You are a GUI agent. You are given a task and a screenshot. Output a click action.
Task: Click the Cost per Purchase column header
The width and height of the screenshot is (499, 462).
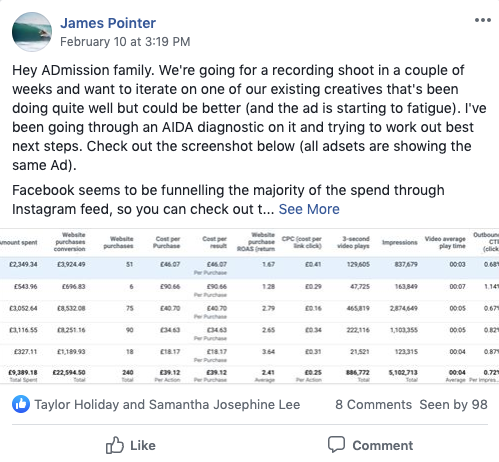point(166,242)
